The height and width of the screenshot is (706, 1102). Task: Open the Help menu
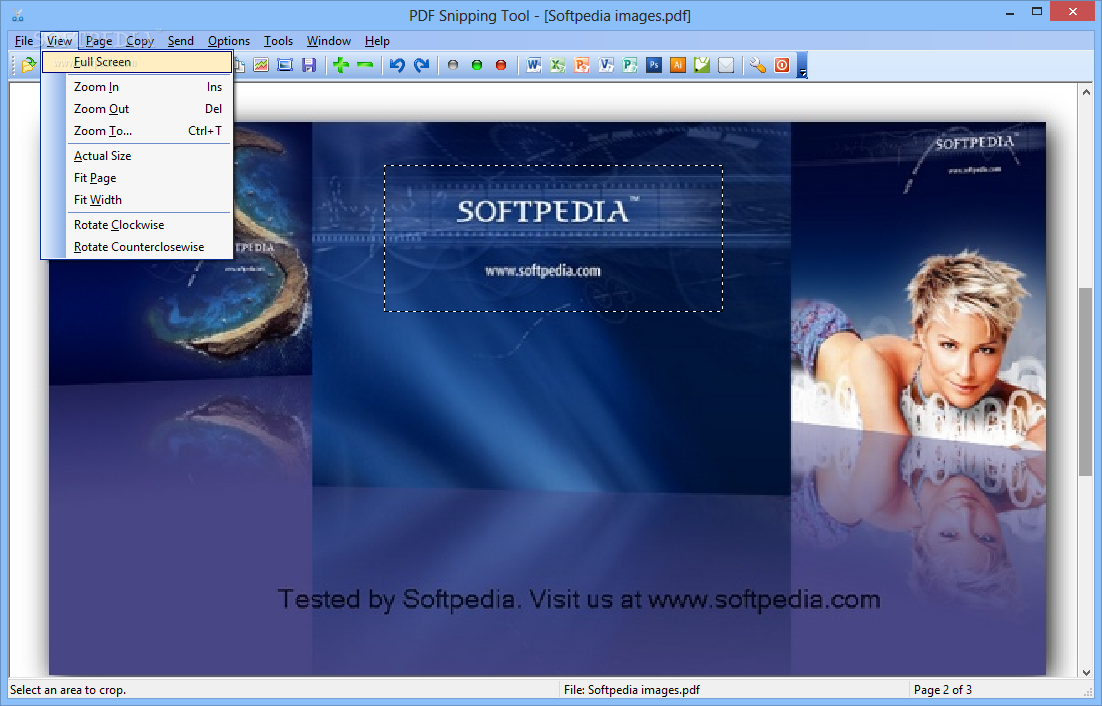pos(377,41)
